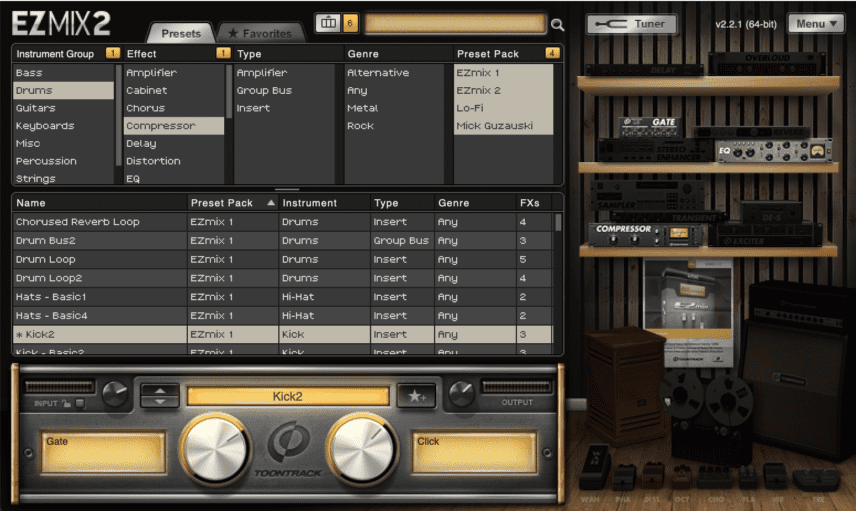The width and height of the screenshot is (856, 511).
Task: Select Amplifier in the Type list
Action: click(284, 73)
